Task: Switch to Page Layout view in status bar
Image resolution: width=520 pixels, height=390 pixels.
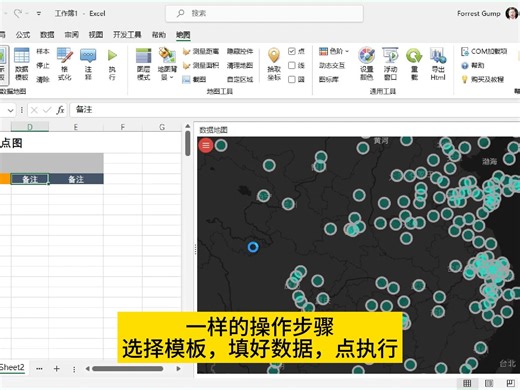Action: pos(489,383)
